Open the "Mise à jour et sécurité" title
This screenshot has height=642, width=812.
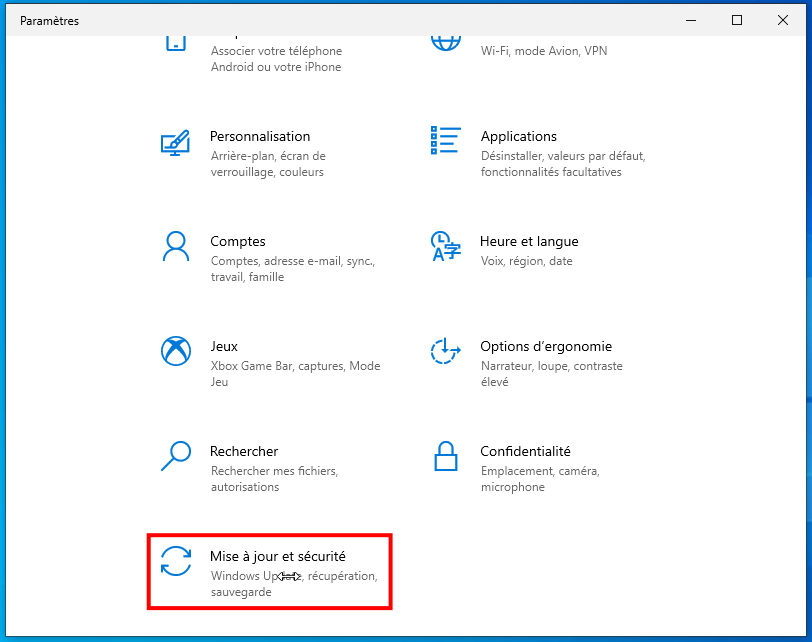(278, 556)
